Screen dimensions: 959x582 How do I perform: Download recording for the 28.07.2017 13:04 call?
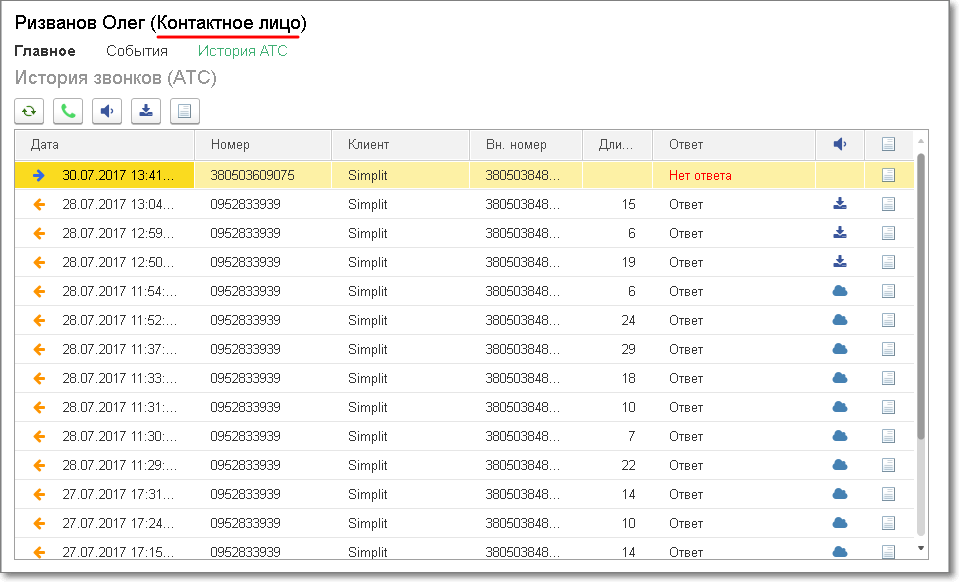point(840,204)
